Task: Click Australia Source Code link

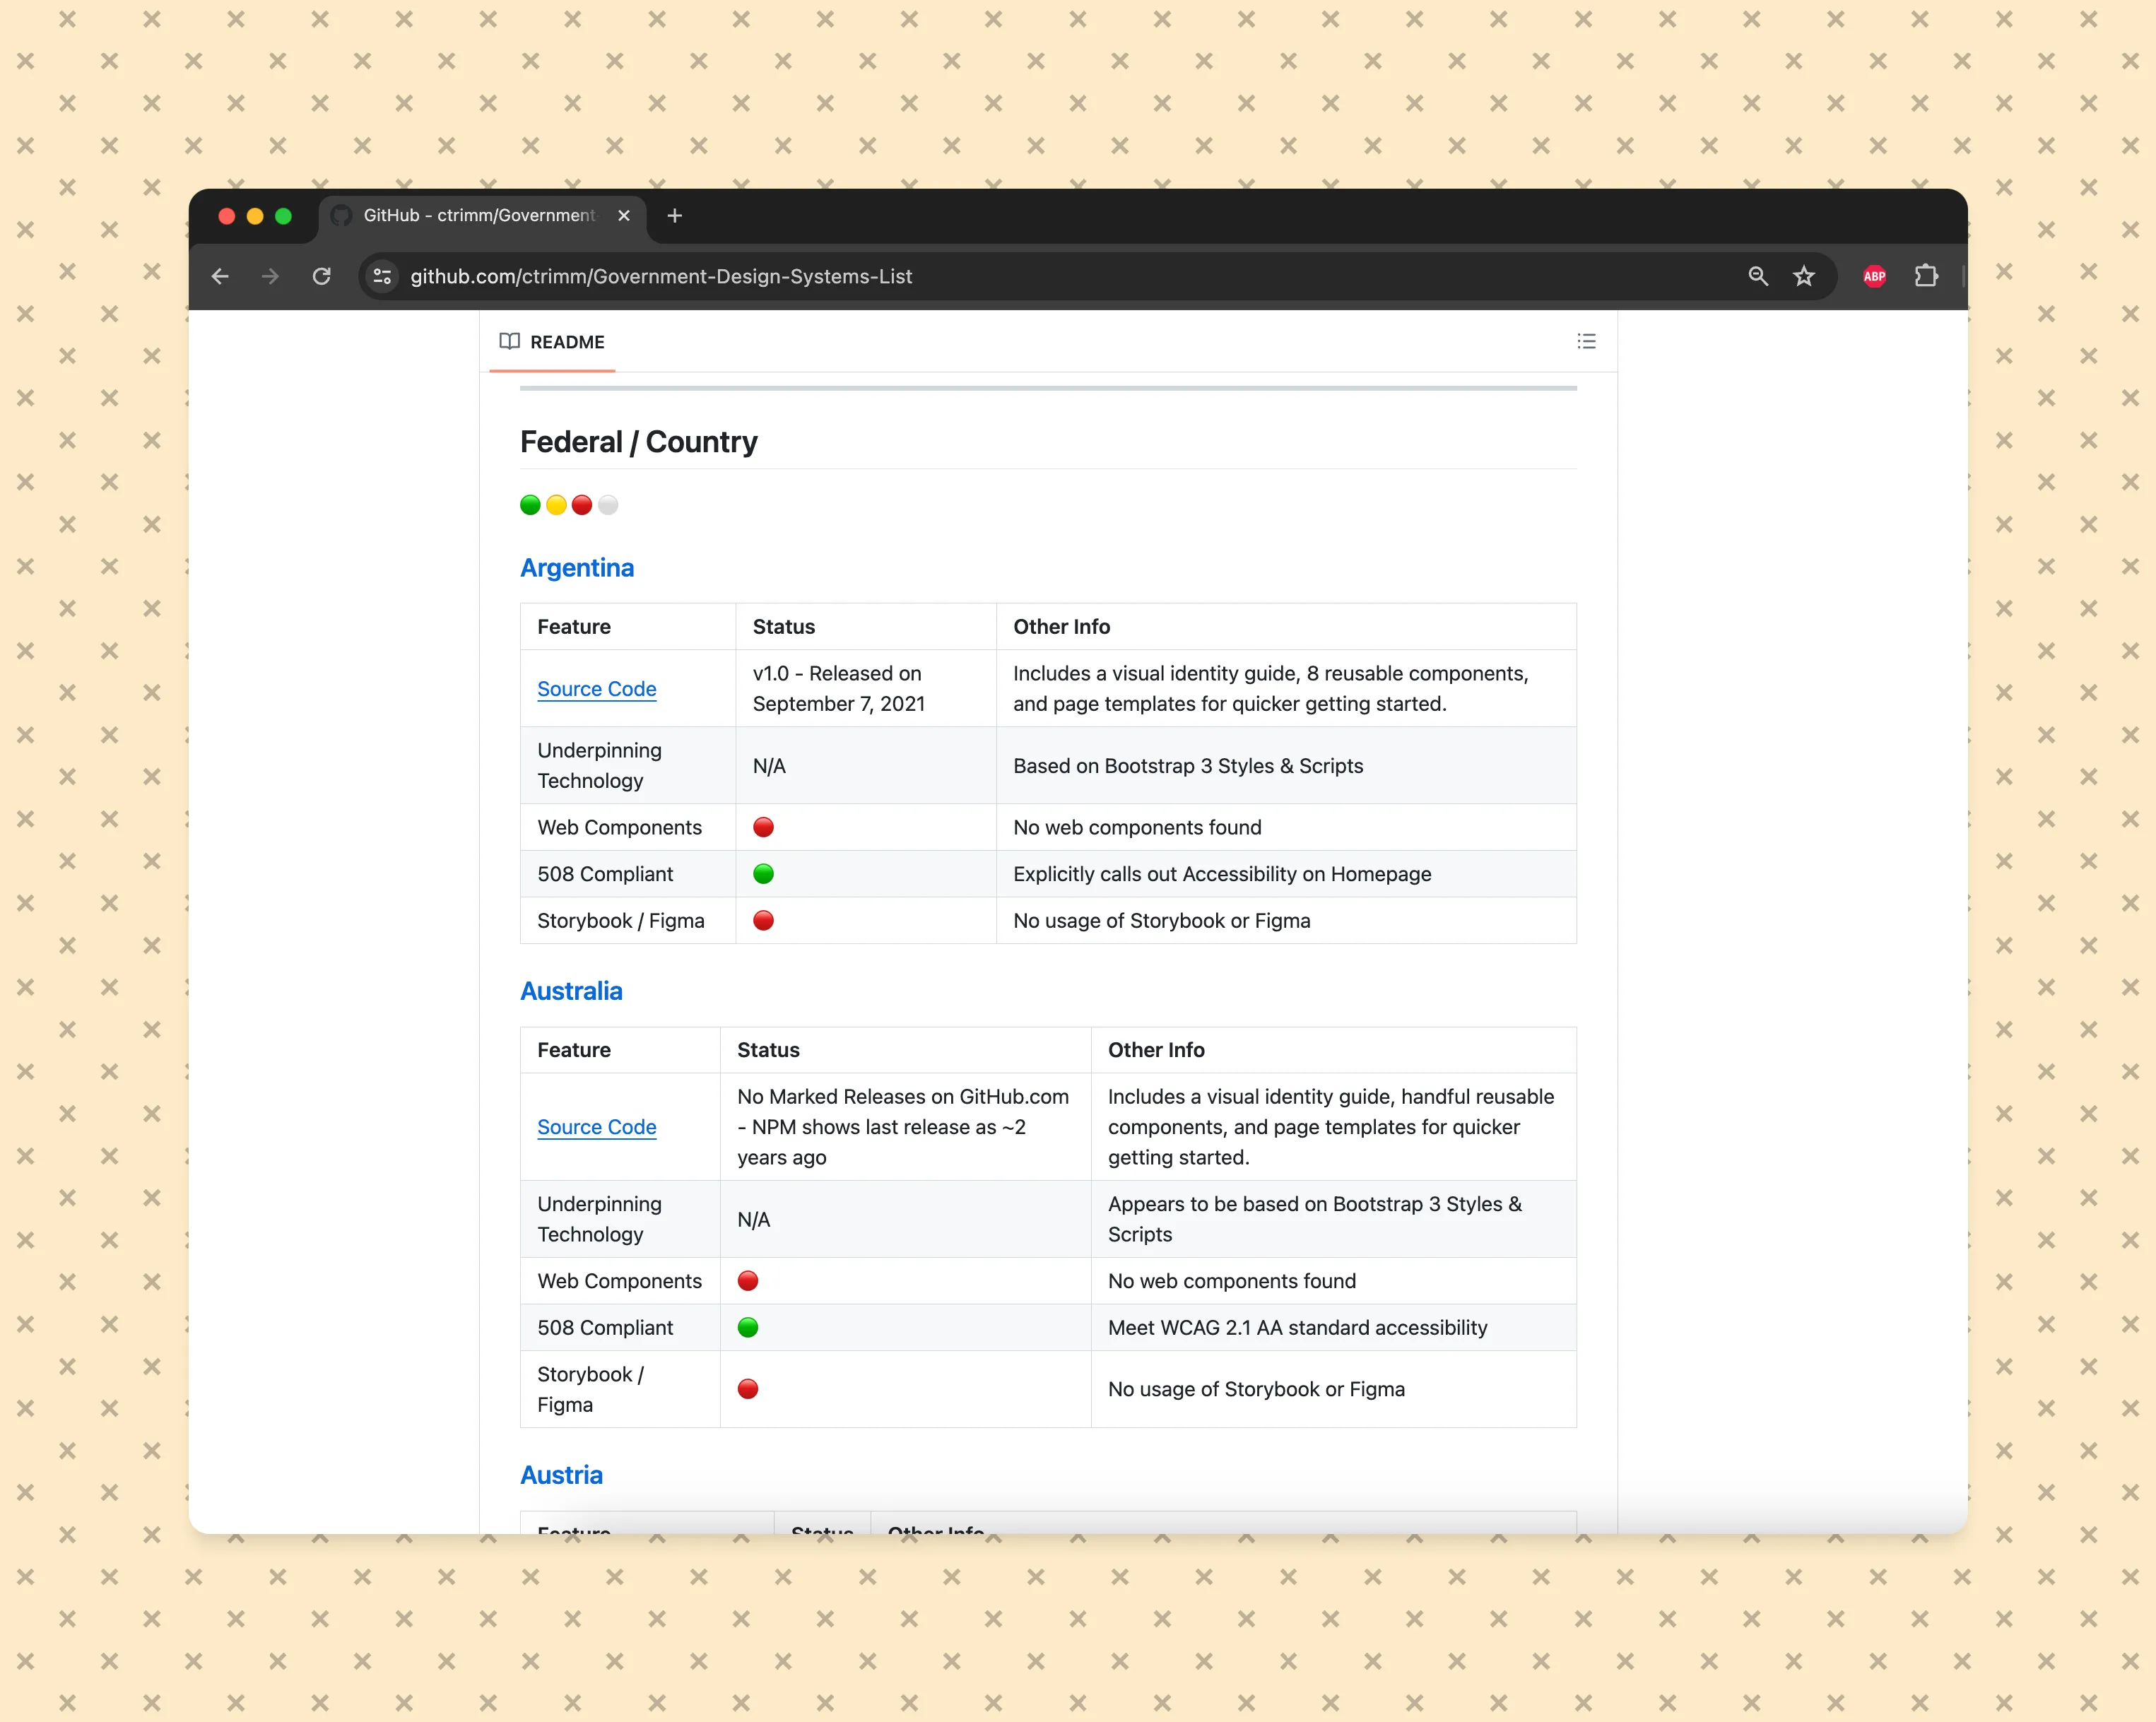Action: (x=596, y=1126)
